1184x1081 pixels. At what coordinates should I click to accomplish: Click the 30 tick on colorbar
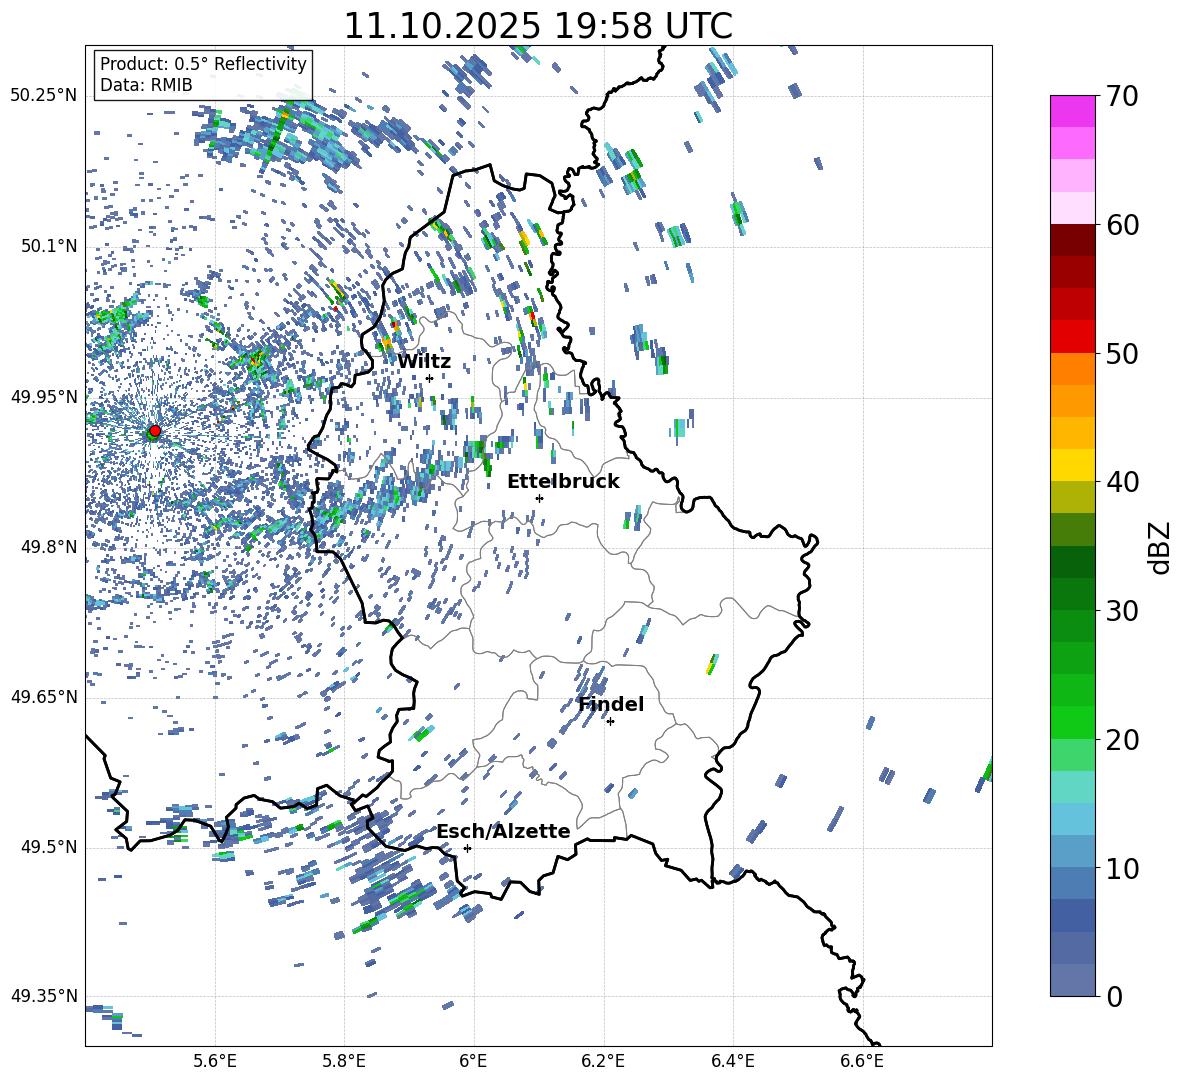tap(1122, 611)
